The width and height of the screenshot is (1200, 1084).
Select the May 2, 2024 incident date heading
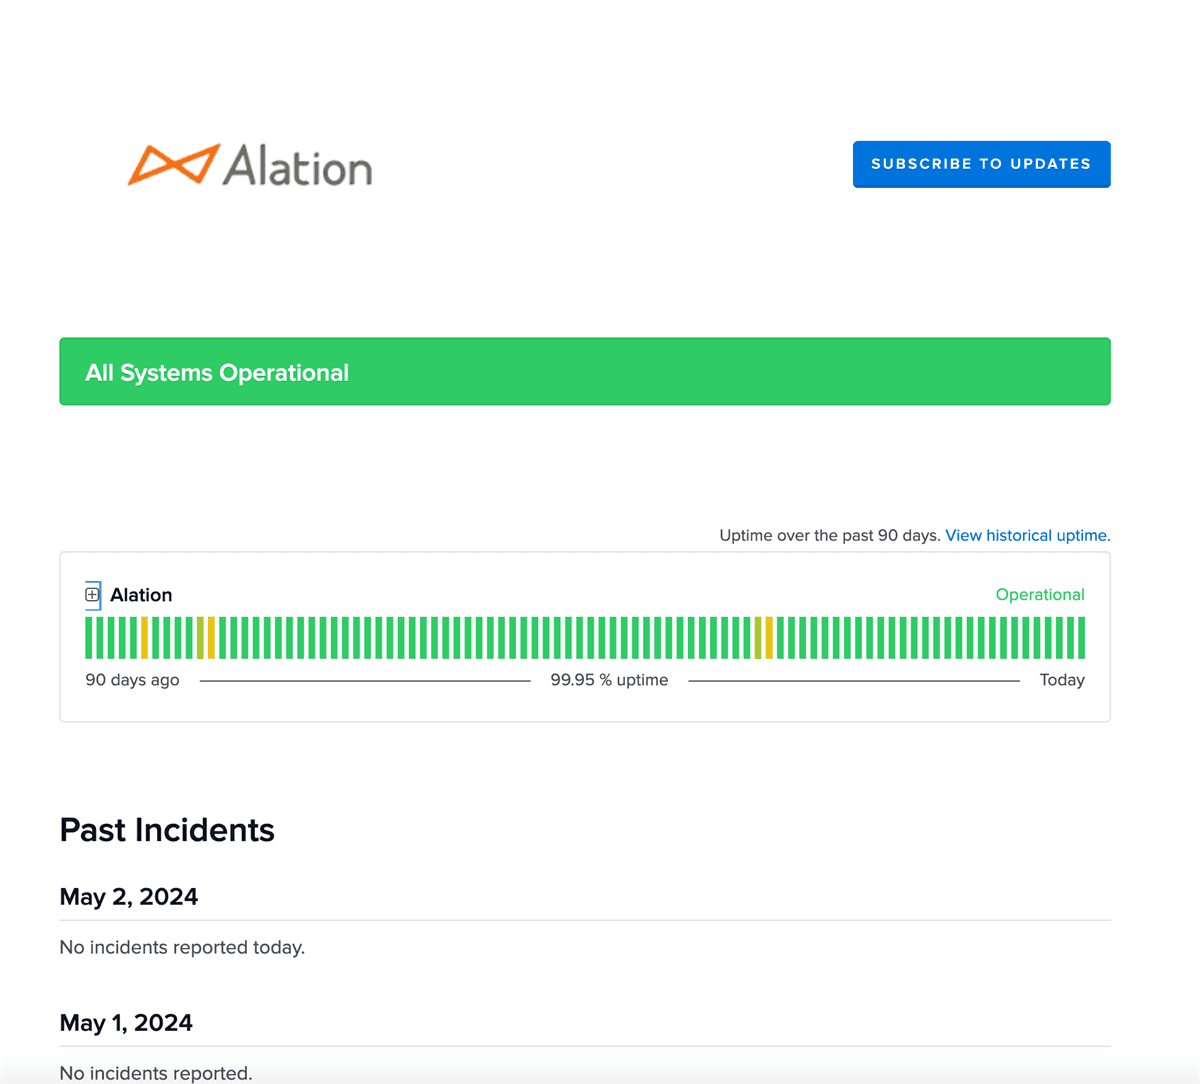(x=129, y=896)
